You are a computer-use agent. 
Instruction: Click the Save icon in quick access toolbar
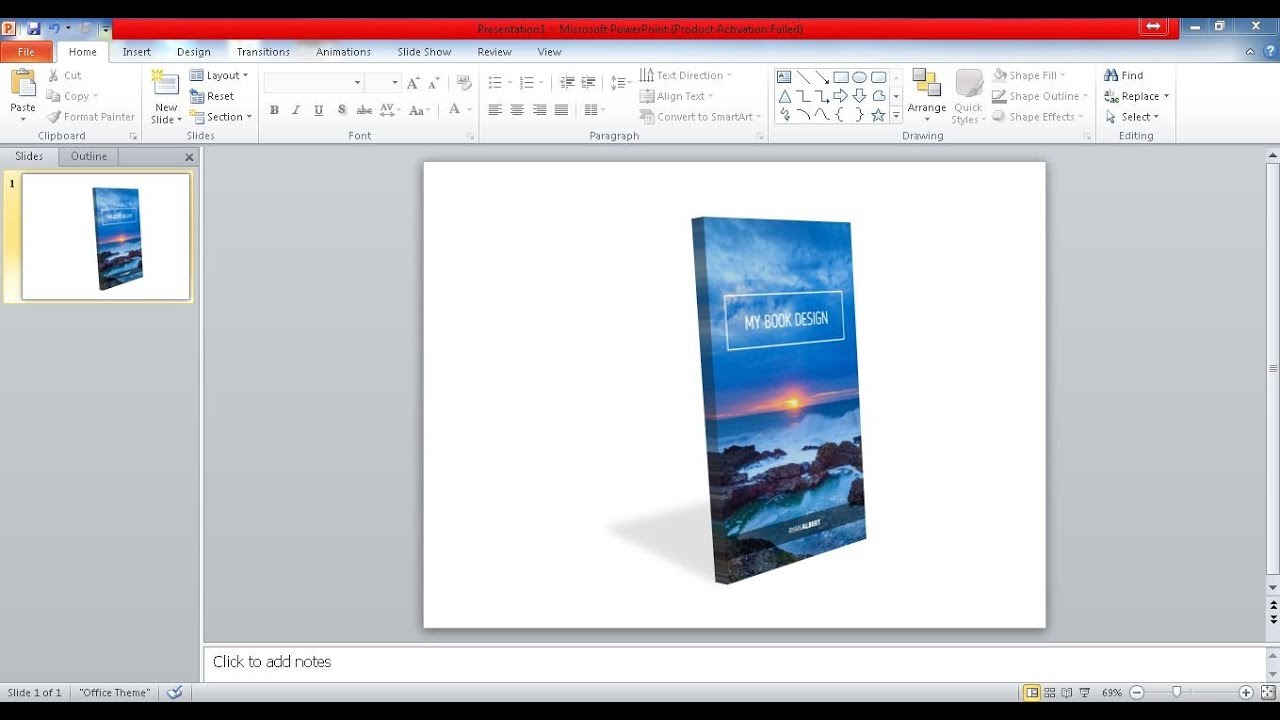point(33,28)
